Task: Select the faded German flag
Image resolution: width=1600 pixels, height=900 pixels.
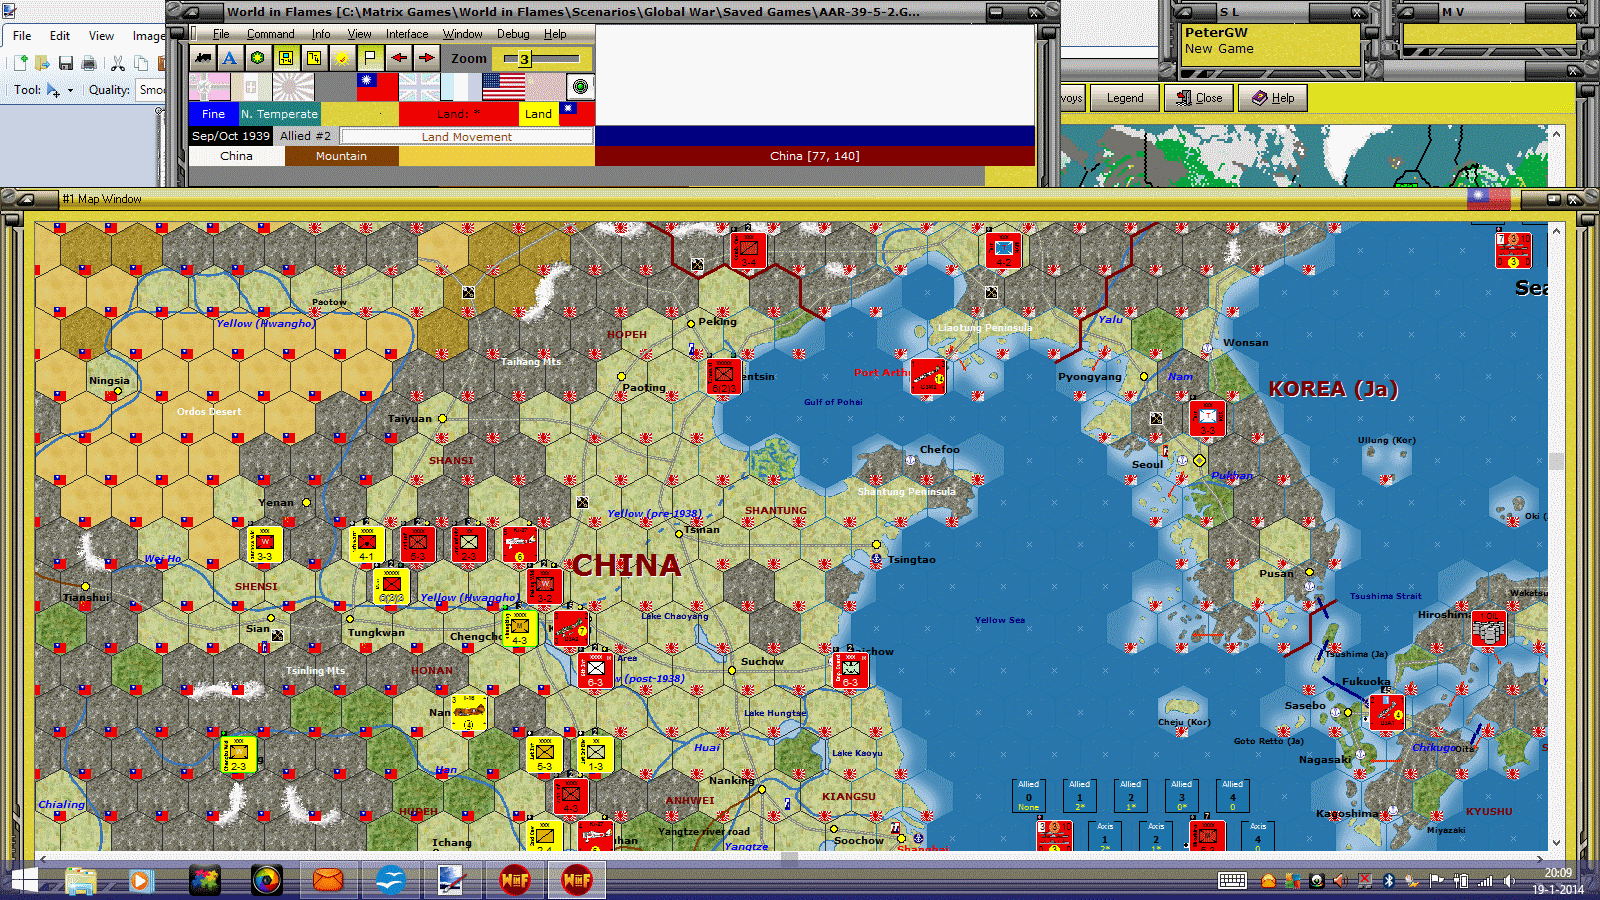Action: coord(210,87)
